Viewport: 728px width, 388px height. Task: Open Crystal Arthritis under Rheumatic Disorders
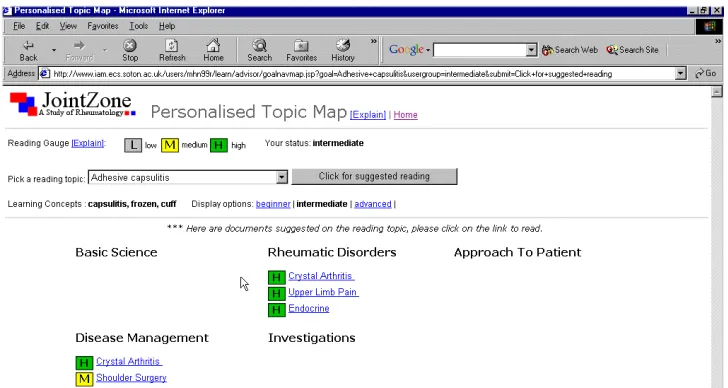point(321,276)
